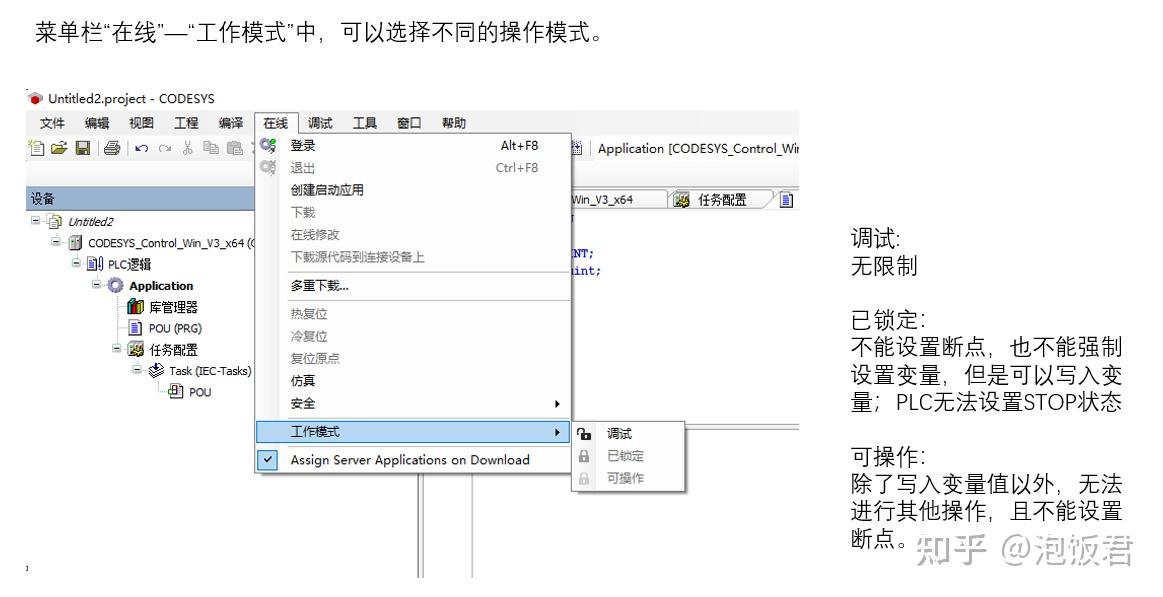Open the 调试 menu in menu bar
Screen dimensions: 1163x597
(x=320, y=123)
